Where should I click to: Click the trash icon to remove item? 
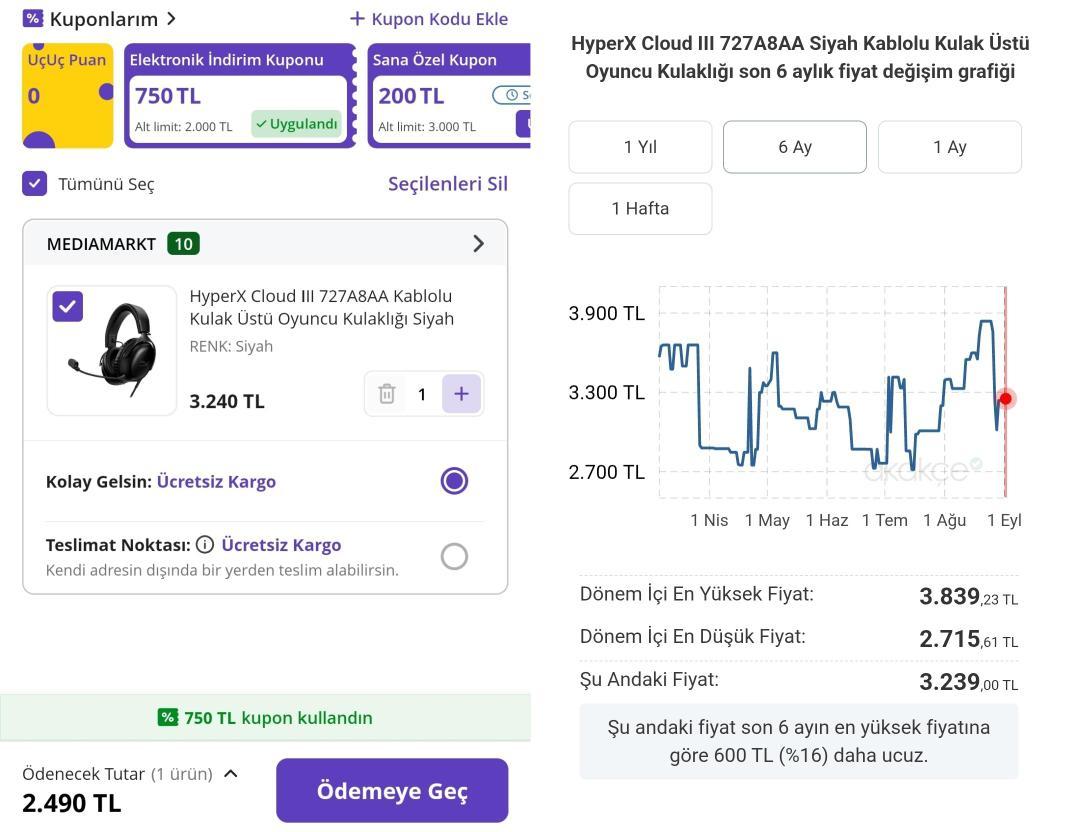click(x=387, y=394)
